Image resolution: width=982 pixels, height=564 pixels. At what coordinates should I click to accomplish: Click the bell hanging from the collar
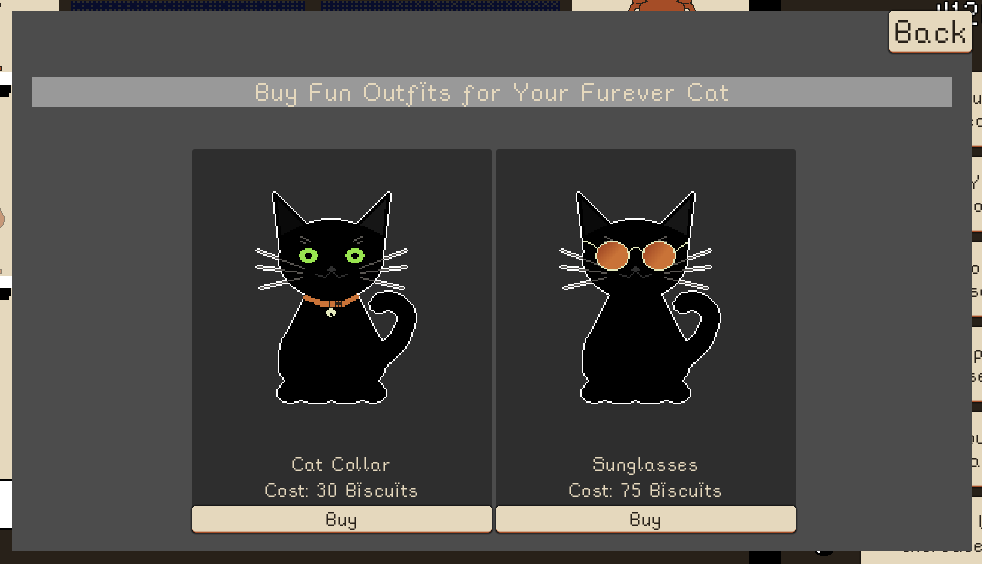[x=331, y=312]
